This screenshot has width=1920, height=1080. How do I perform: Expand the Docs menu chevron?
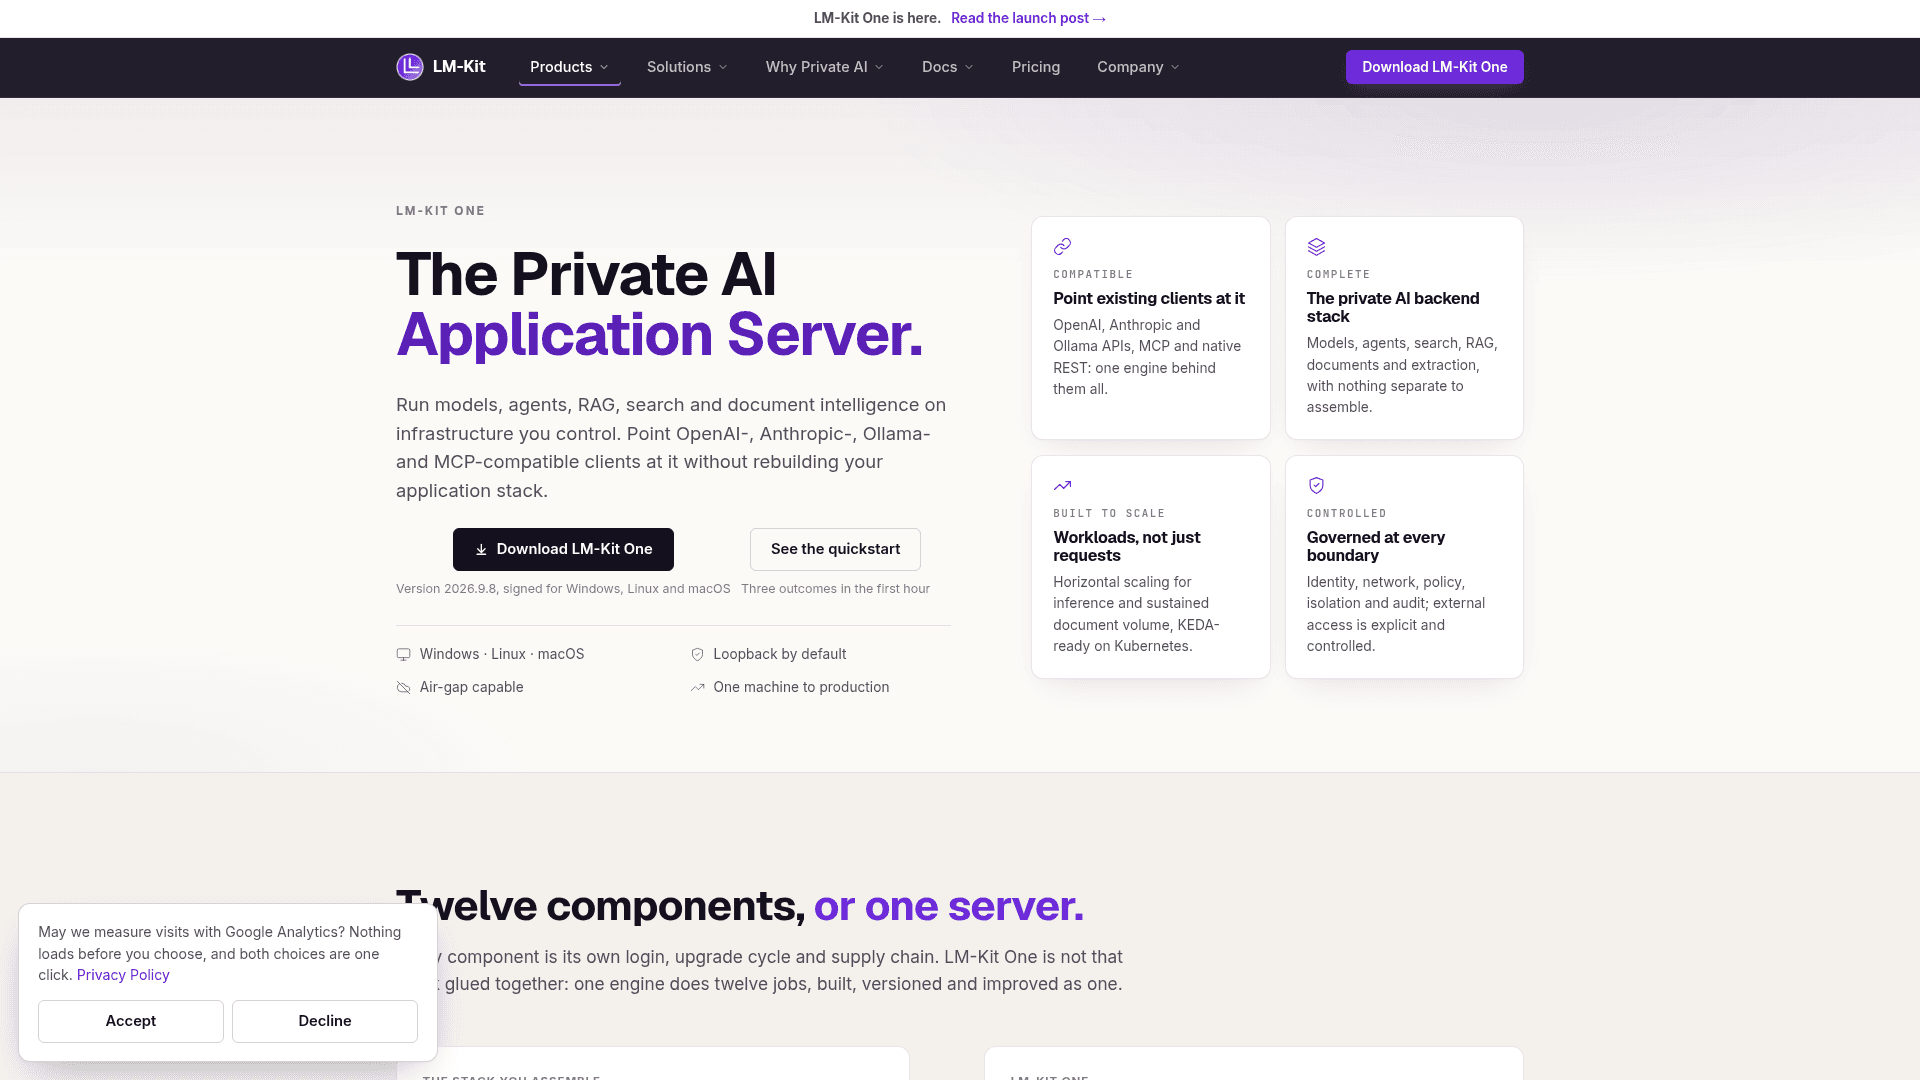pos(969,67)
